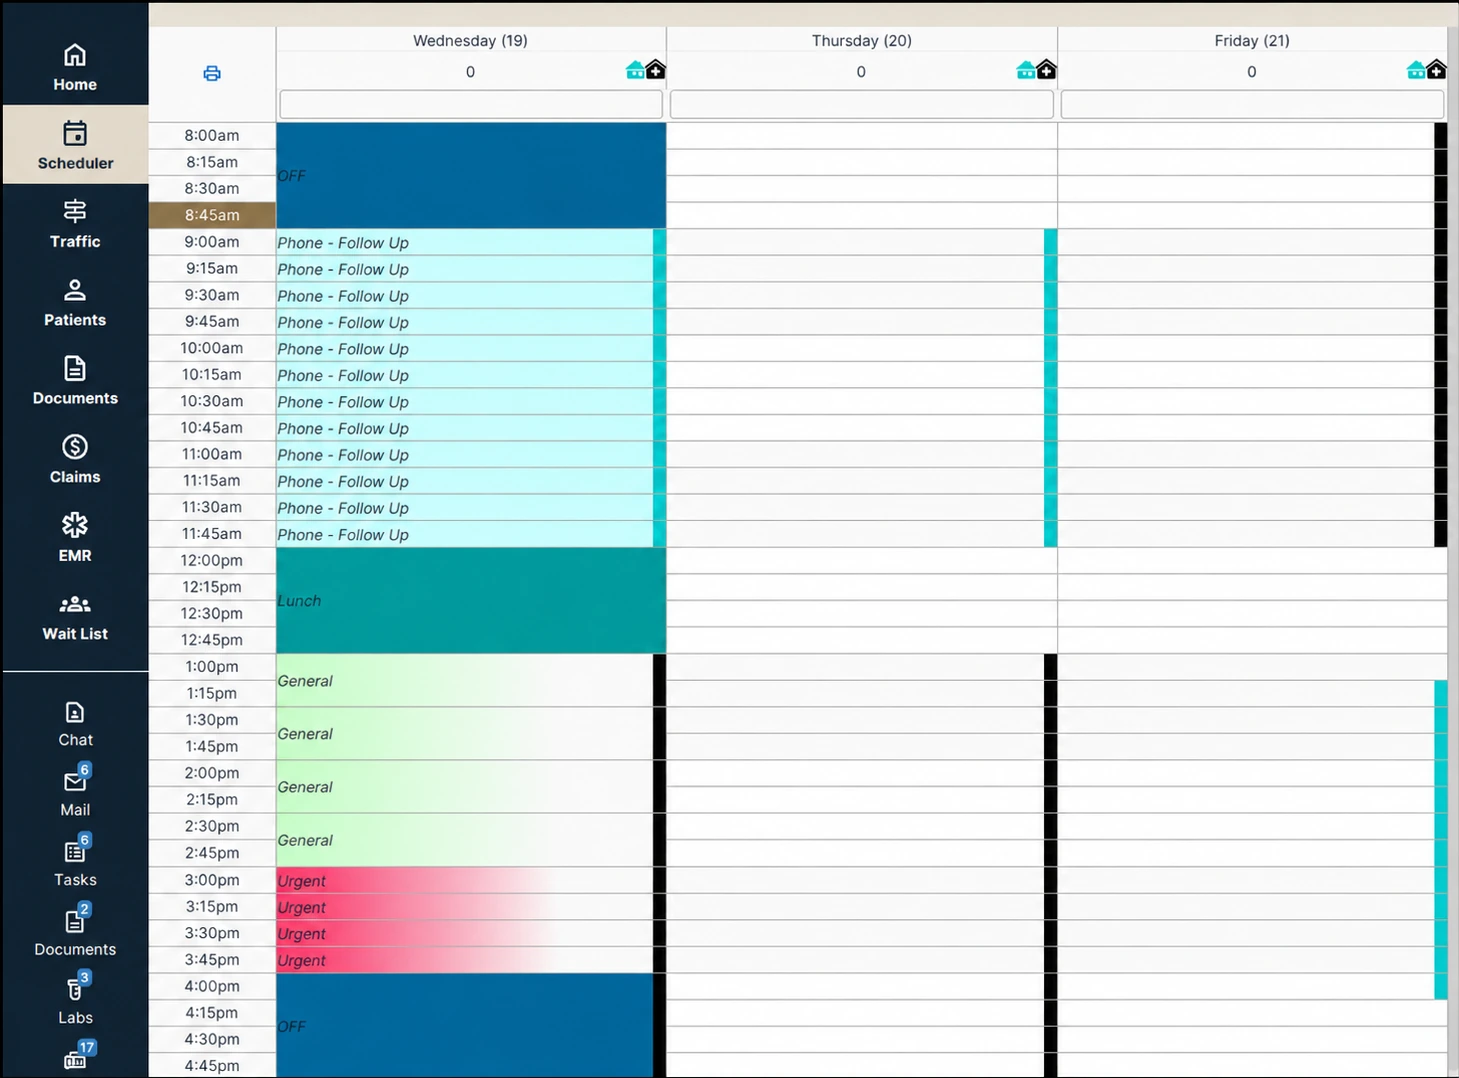The width and height of the screenshot is (1459, 1078).
Task: Open Documents below Patients in sidebar
Action: [x=75, y=381]
